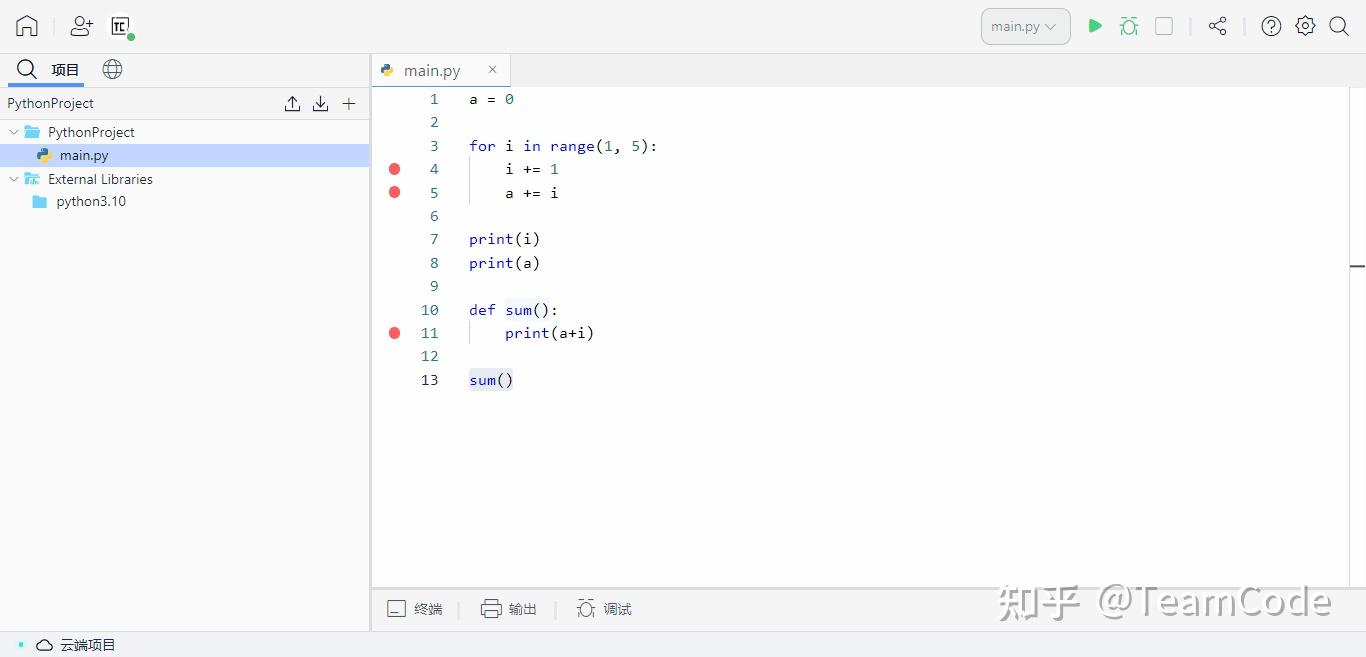Open the output panel printer icon

491,609
